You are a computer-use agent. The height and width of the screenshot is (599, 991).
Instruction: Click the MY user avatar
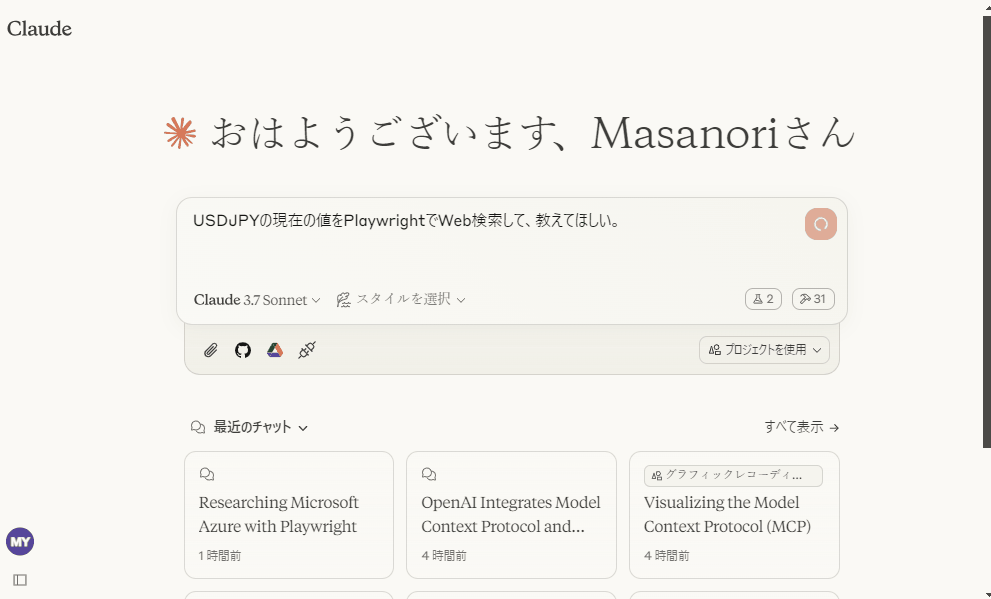pos(20,542)
